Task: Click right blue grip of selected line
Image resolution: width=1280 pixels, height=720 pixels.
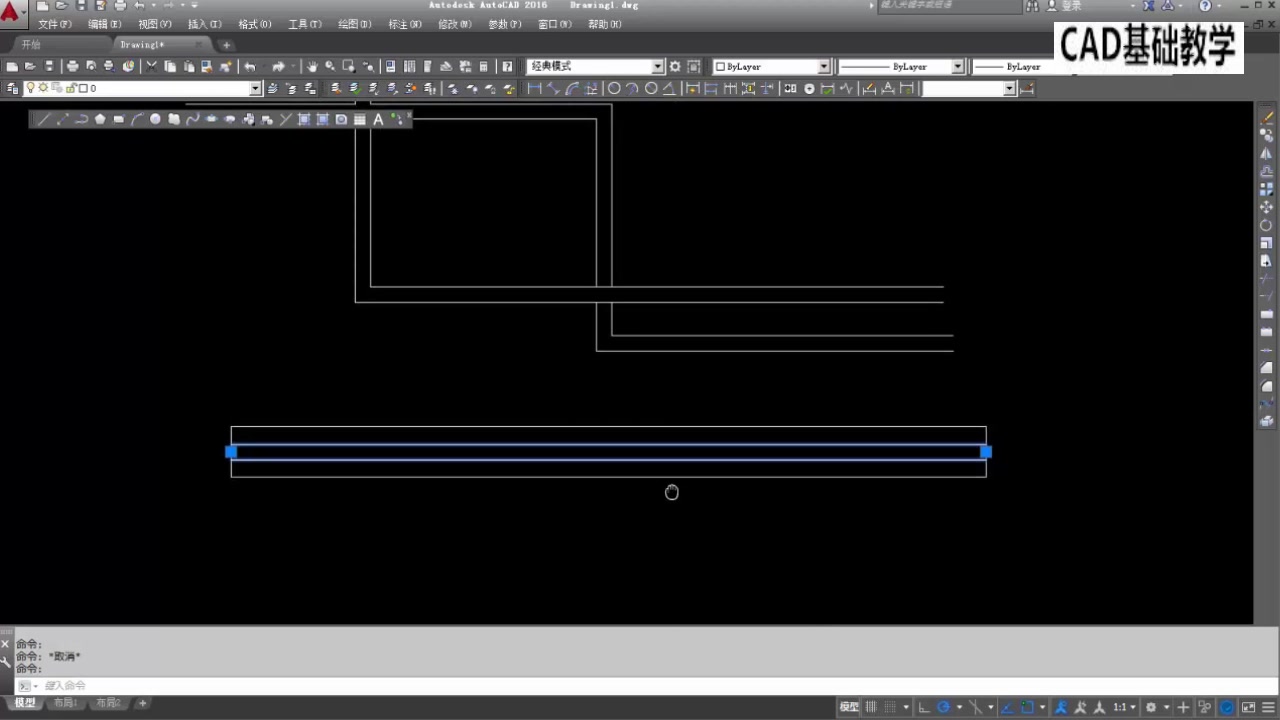Action: [985, 452]
